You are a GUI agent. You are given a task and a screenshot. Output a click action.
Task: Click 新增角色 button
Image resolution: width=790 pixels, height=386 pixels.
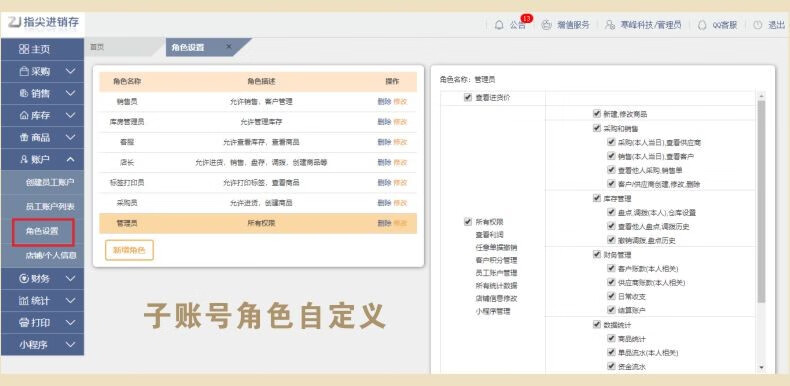[x=129, y=250]
